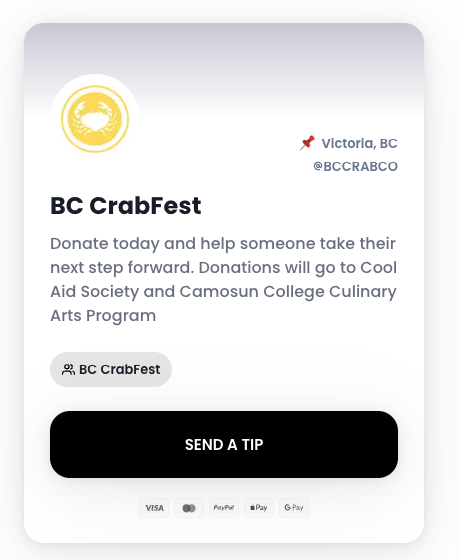Open the BC CrabFest team chip
Viewport: 460px width, 560px height.
click(111, 369)
